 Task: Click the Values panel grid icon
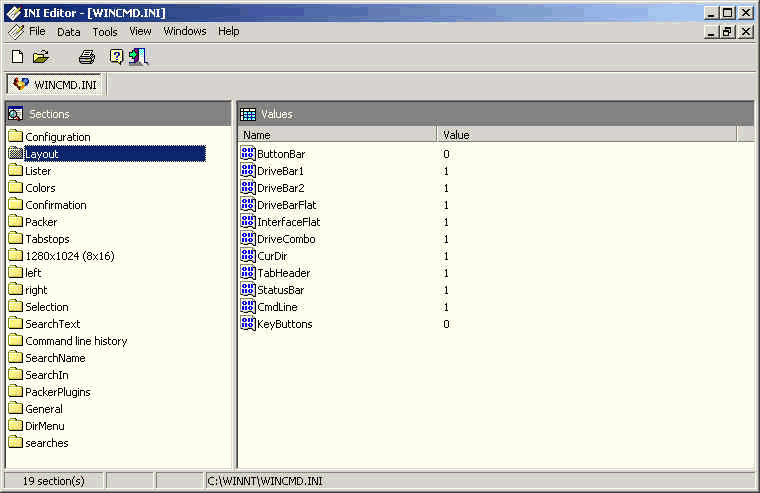[x=248, y=114]
